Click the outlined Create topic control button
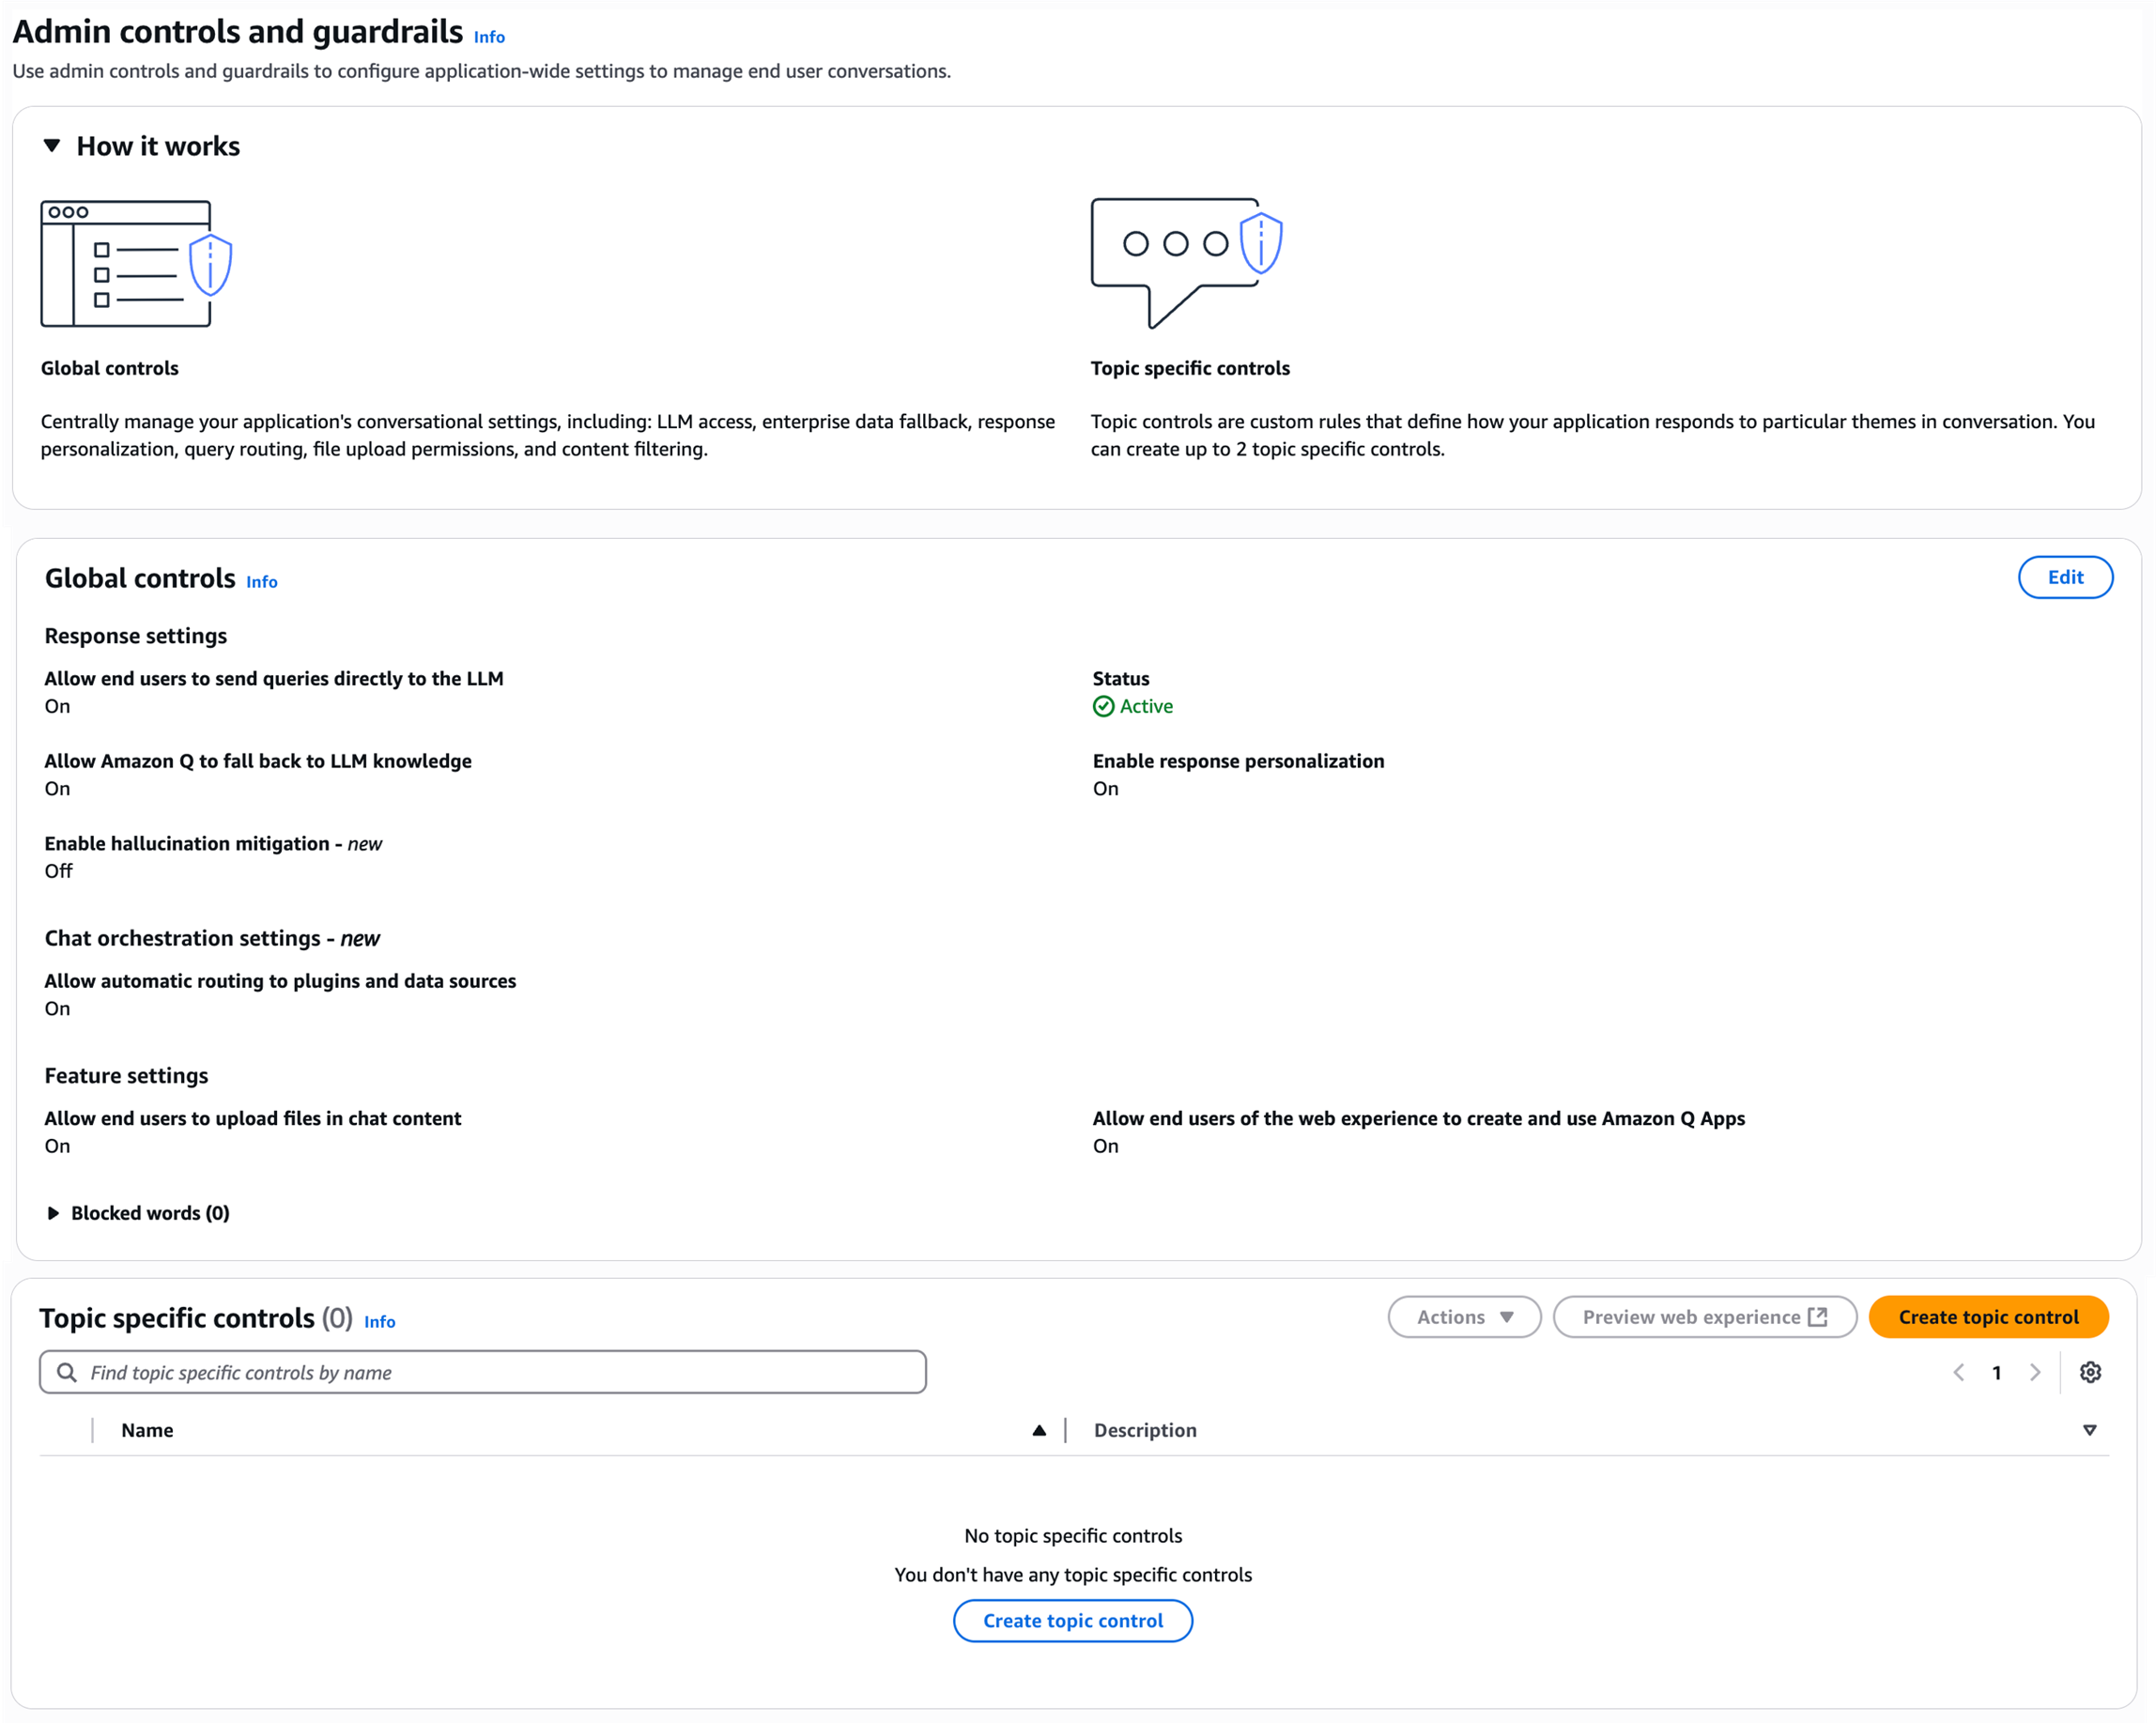The height and width of the screenshot is (1723, 2156). [1072, 1620]
